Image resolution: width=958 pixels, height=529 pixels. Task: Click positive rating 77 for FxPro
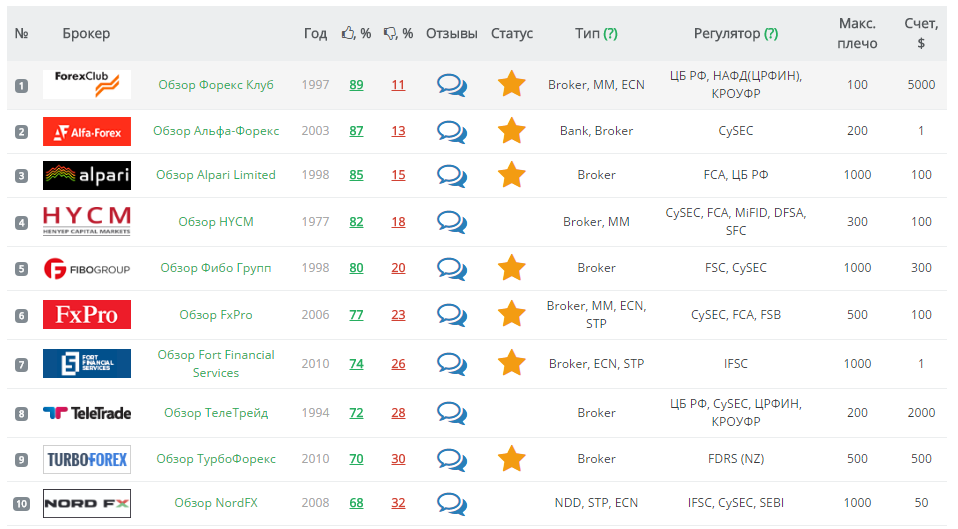pyautogui.click(x=356, y=315)
